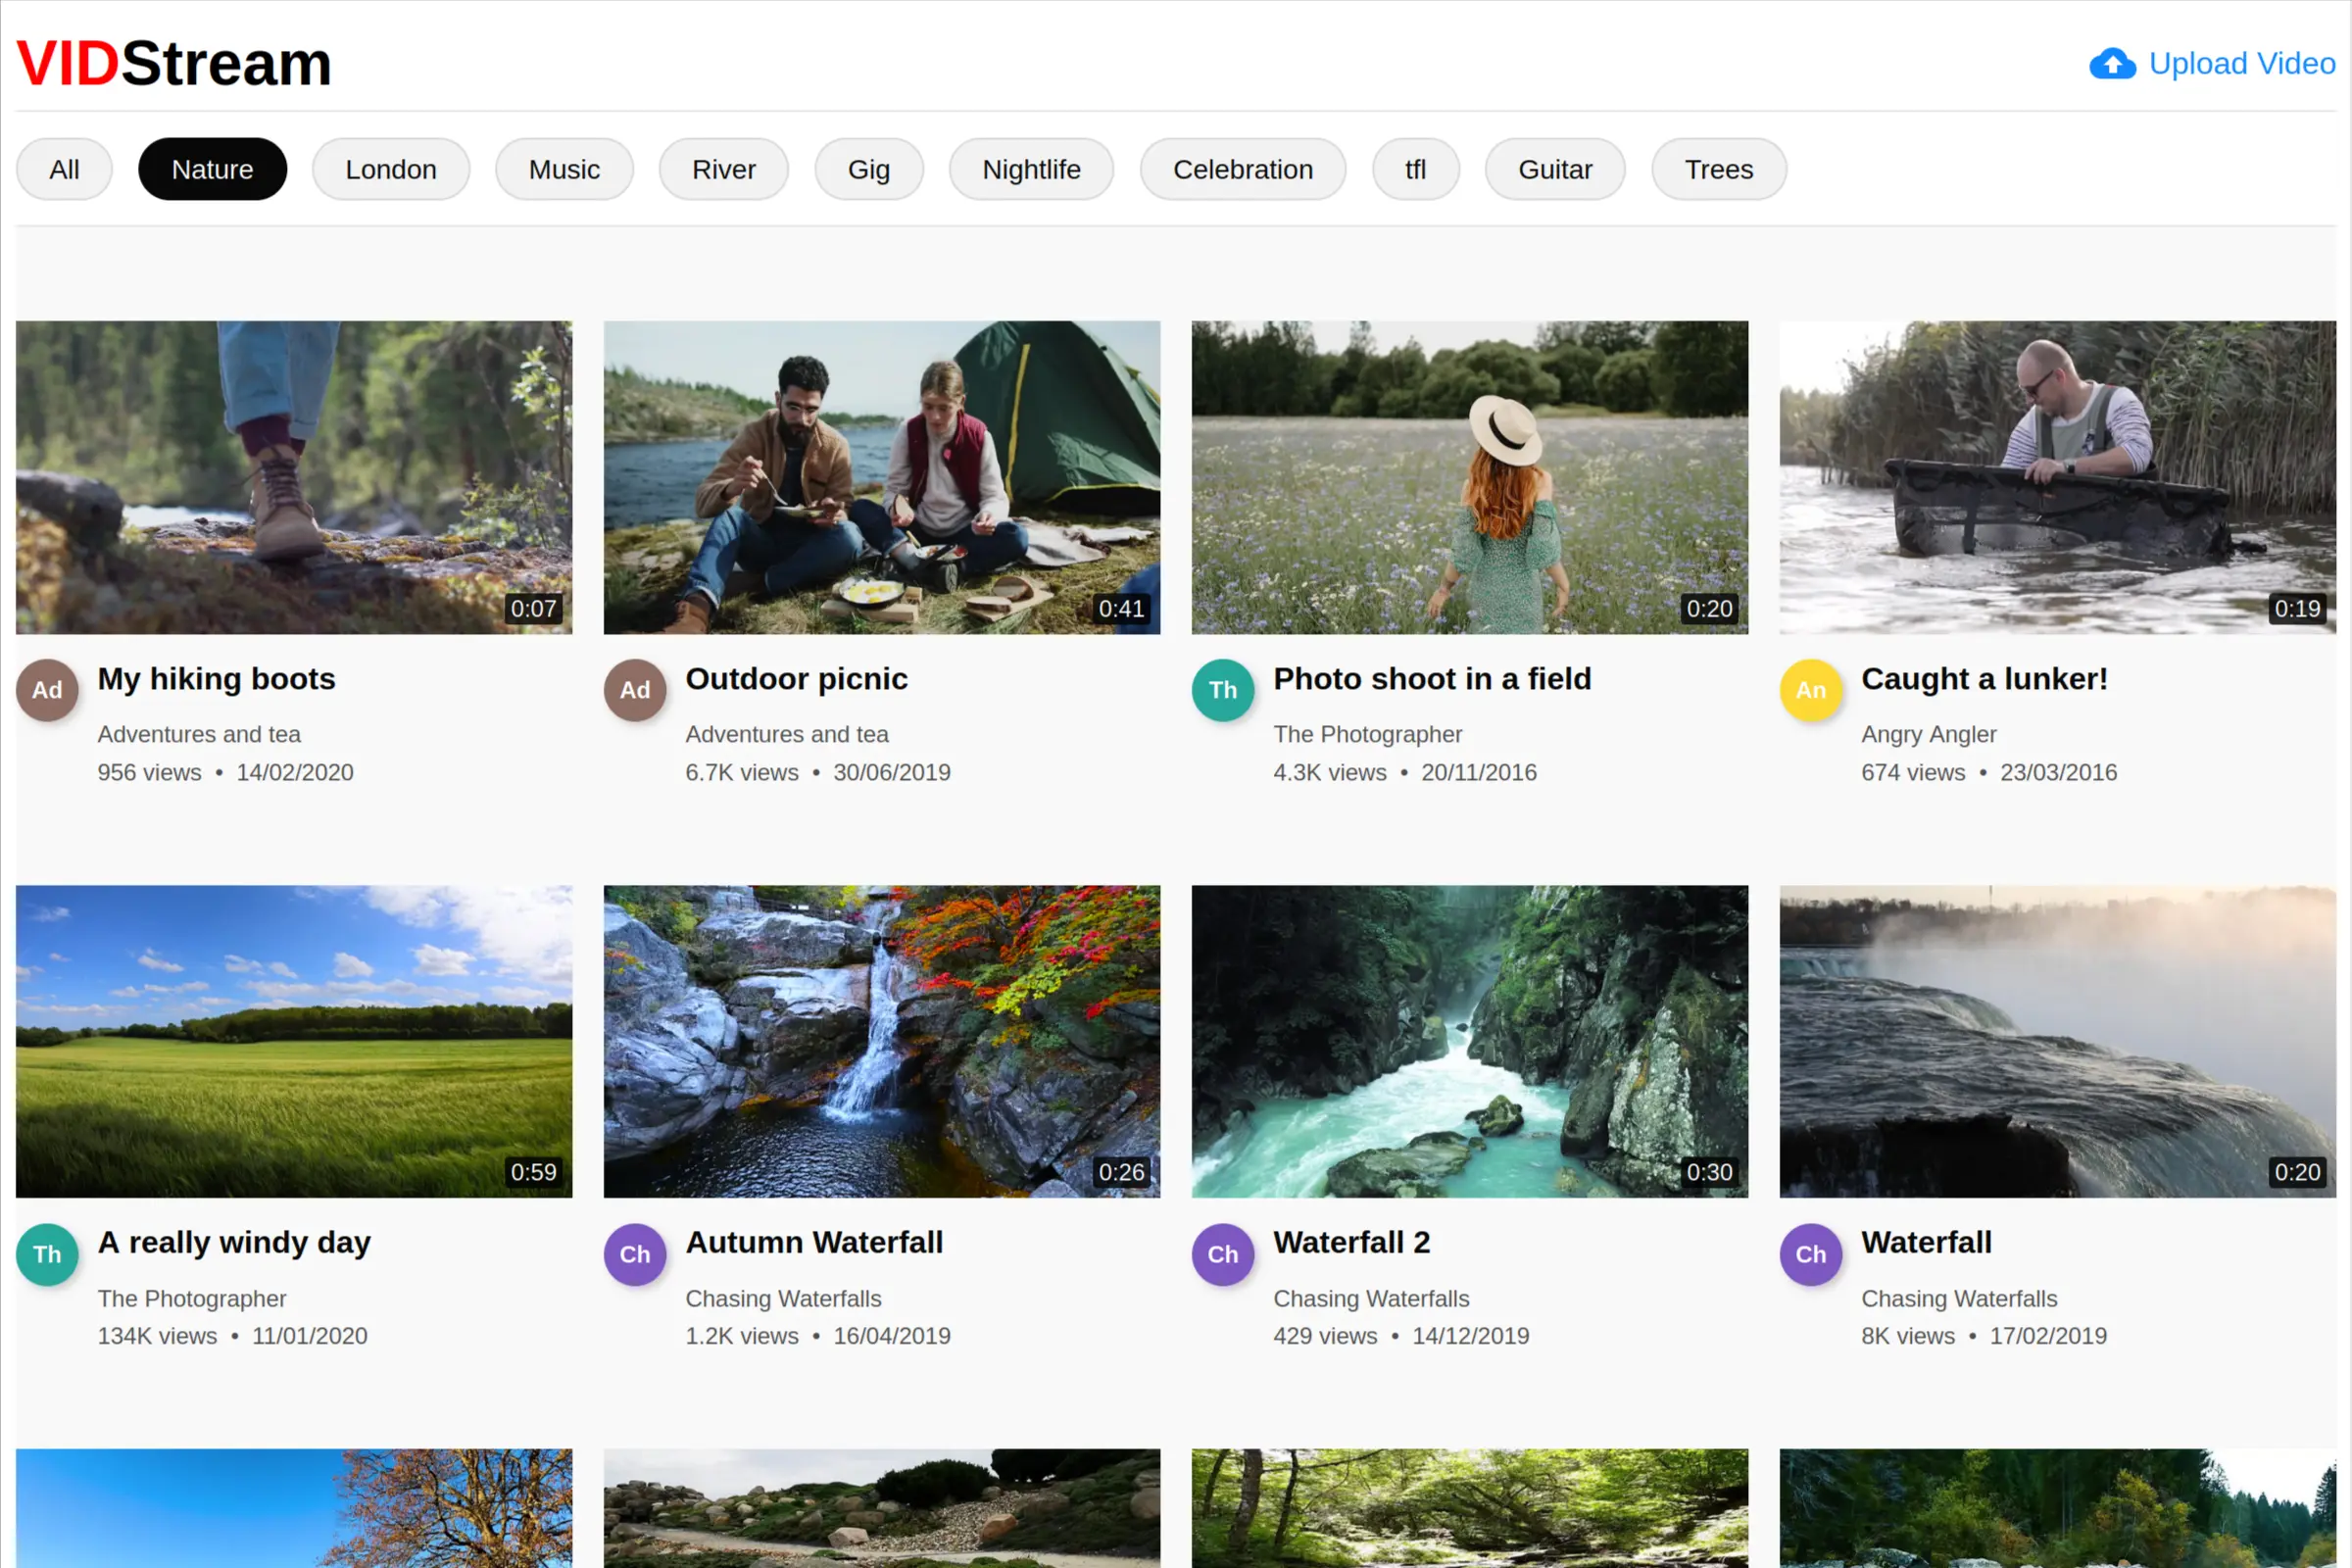Toggle the Nightlife category chip
This screenshot has width=2352, height=1568.
1031,169
